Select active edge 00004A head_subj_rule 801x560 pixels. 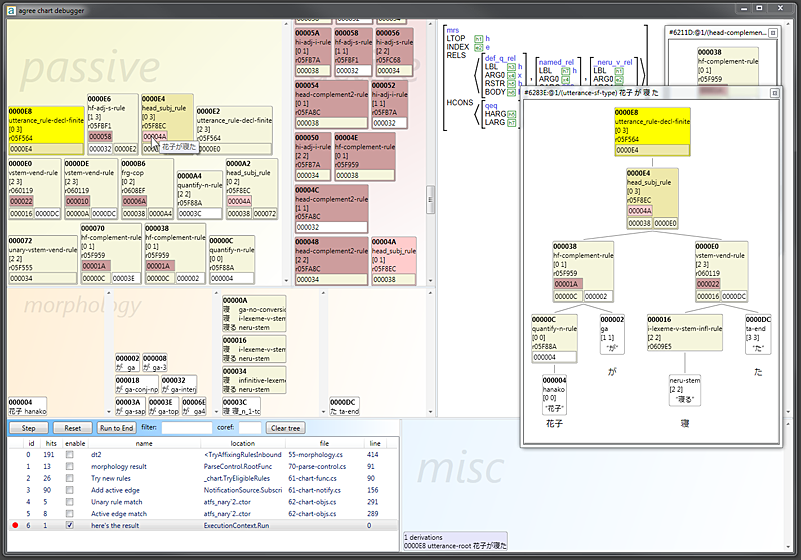tap(393, 261)
